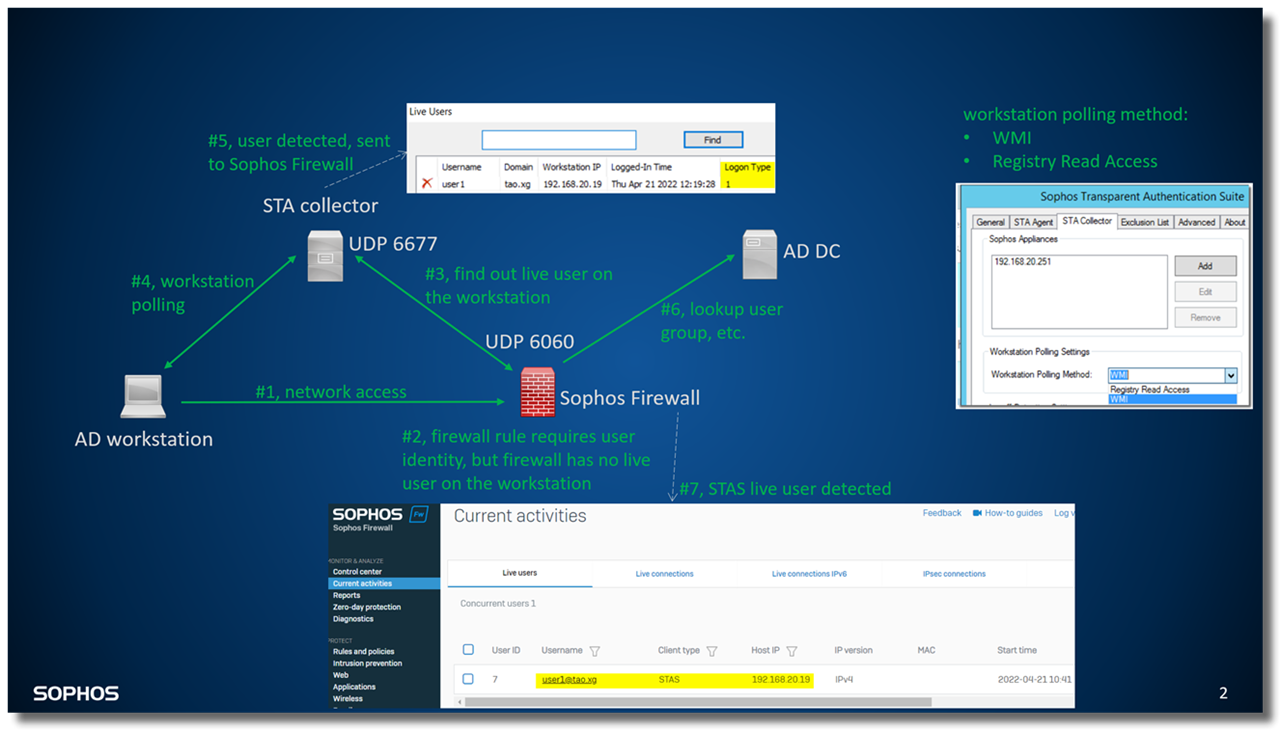Click the STA collector server icon
The image size is (1280, 730).
pos(325,255)
